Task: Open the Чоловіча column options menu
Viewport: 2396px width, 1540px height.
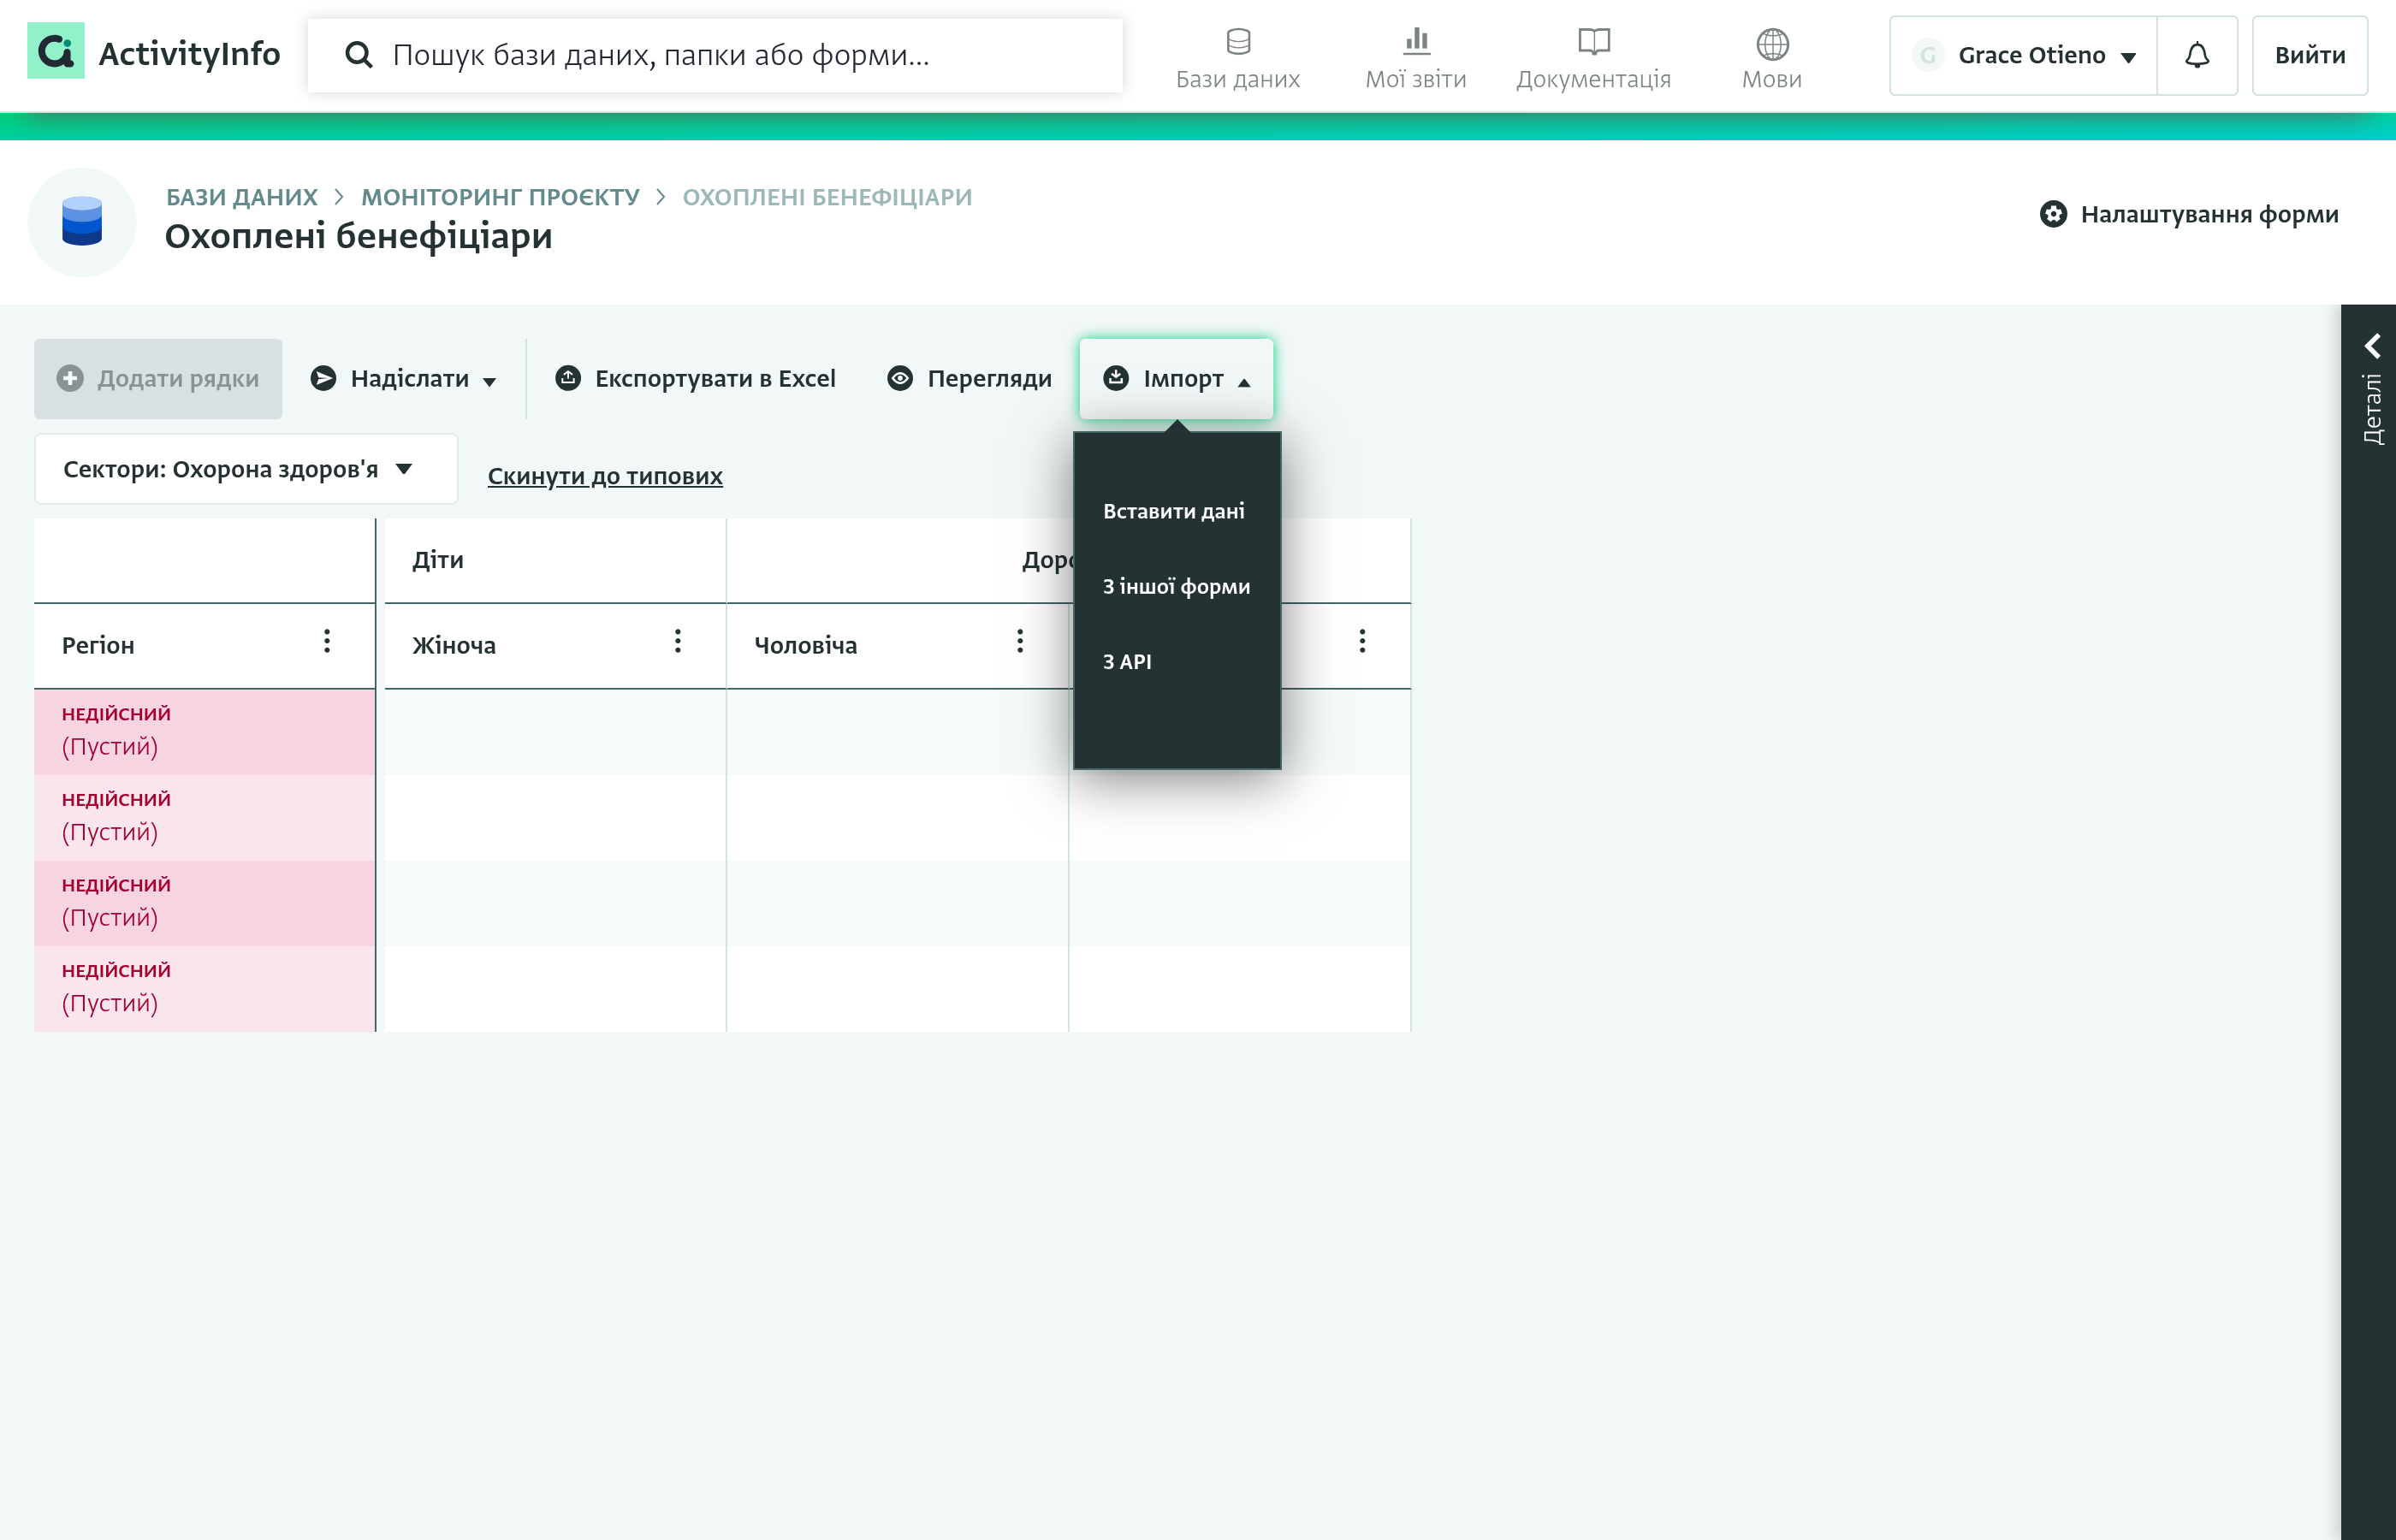Action: 1020,641
